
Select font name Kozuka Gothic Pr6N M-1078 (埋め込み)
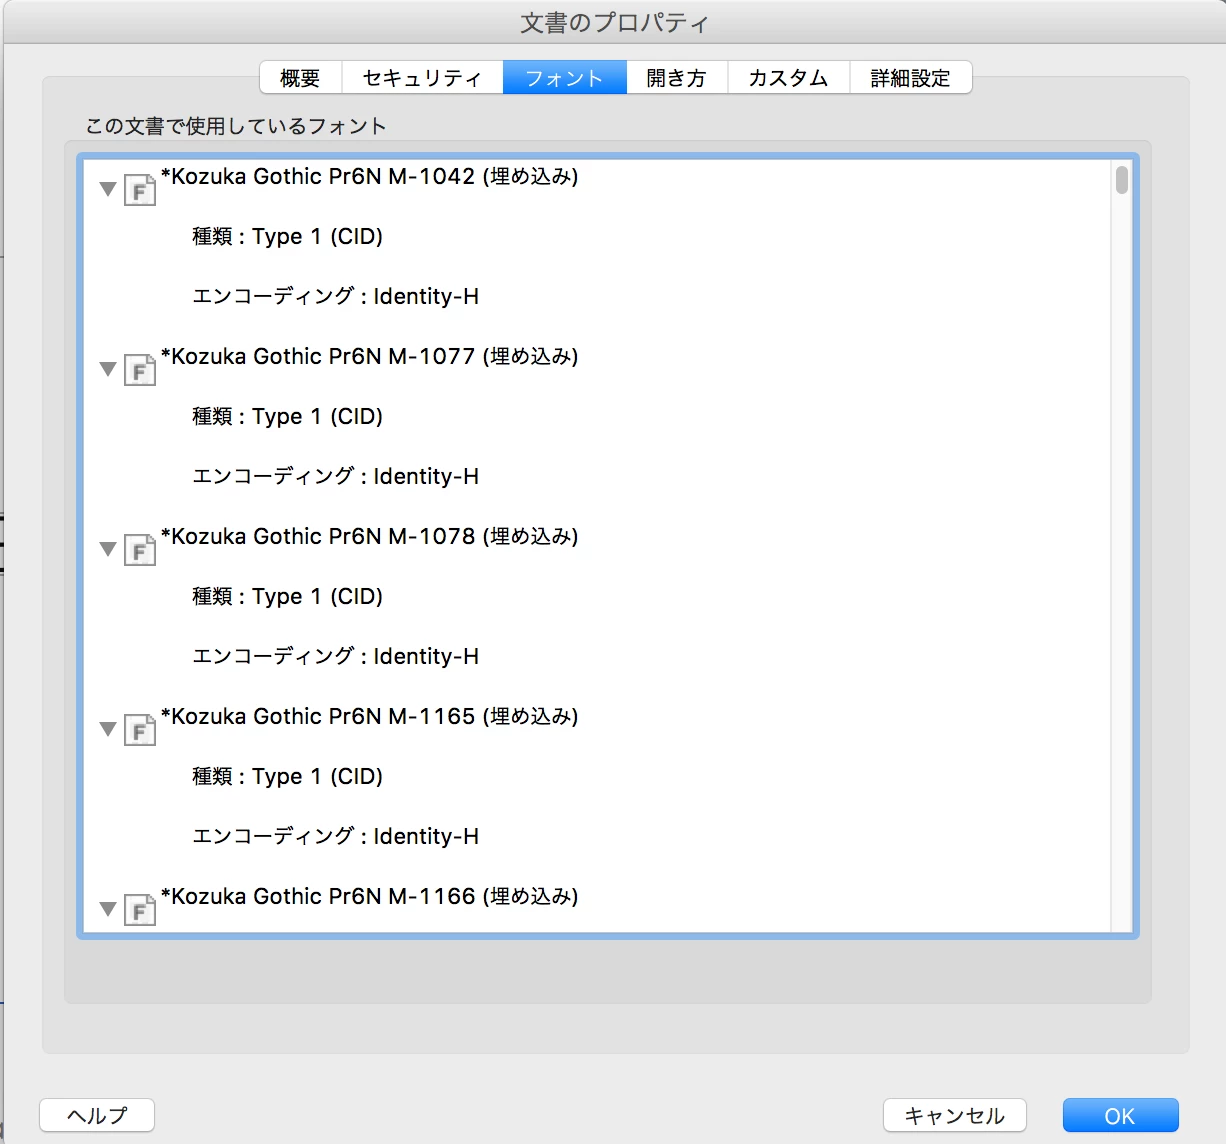point(370,536)
